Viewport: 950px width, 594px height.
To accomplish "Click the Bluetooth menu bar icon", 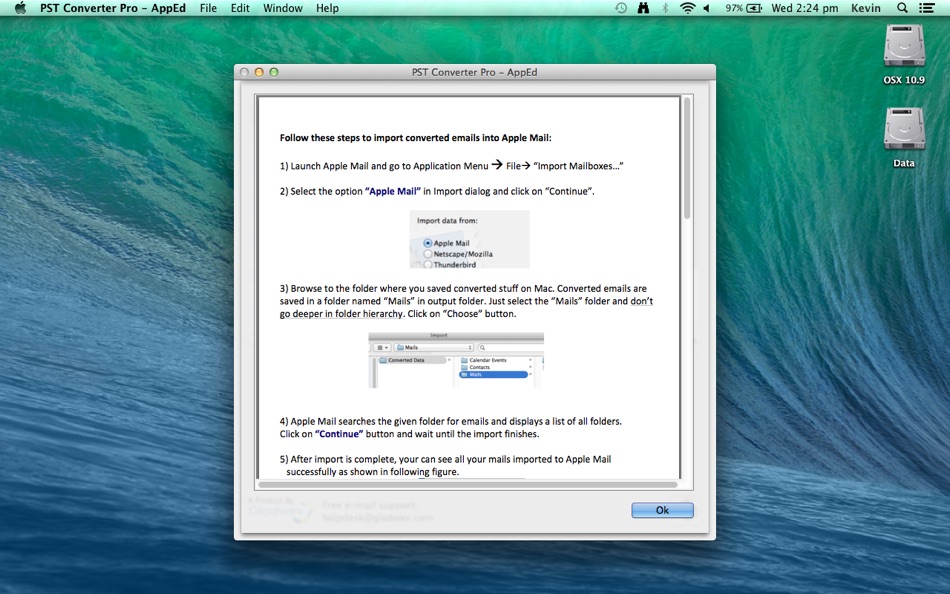I will [665, 8].
